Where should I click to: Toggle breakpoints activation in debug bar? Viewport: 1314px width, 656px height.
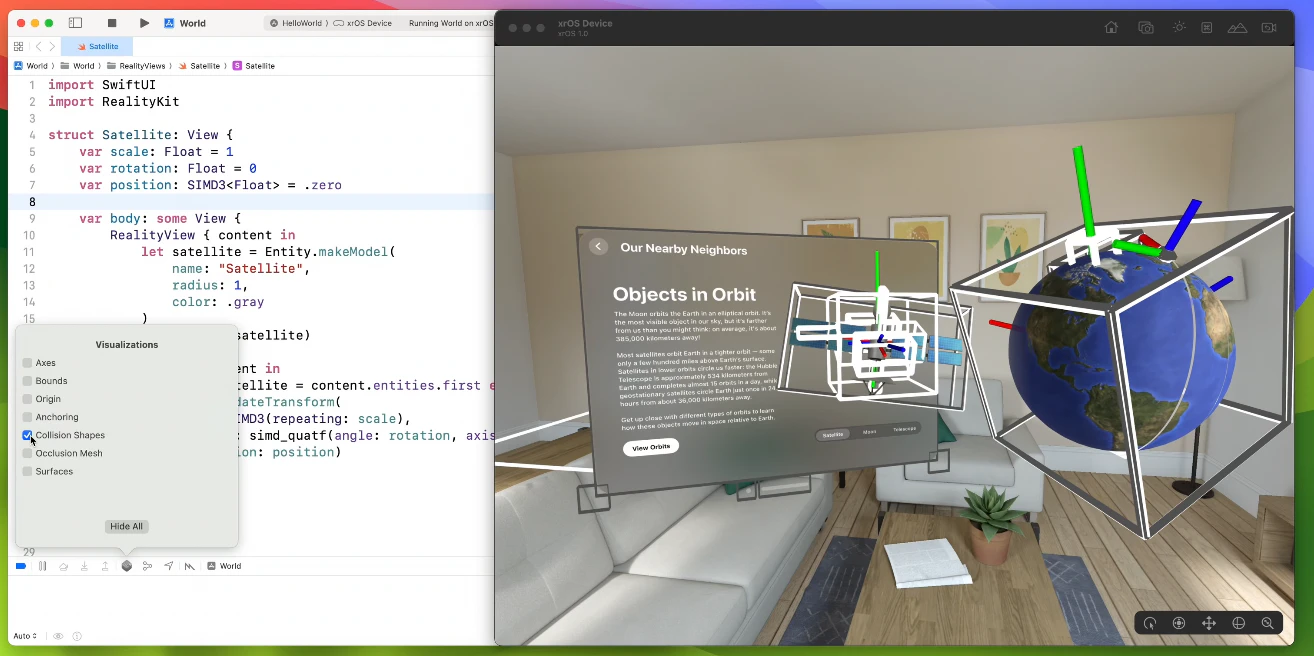[20, 566]
